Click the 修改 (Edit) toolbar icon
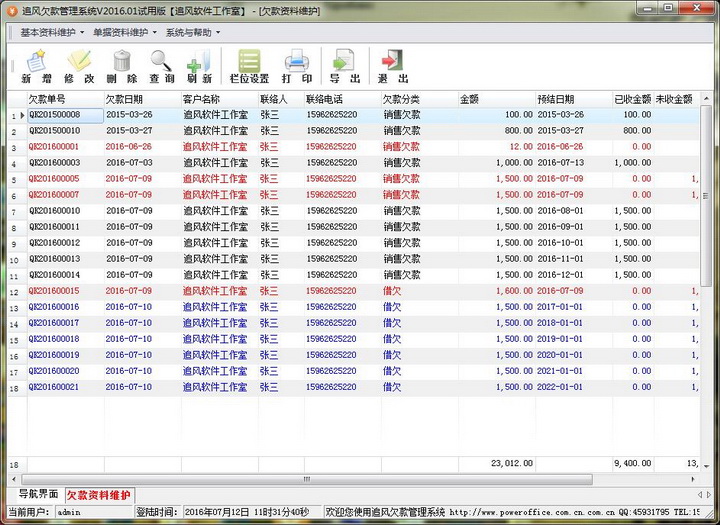The width and height of the screenshot is (720, 525). [x=79, y=66]
